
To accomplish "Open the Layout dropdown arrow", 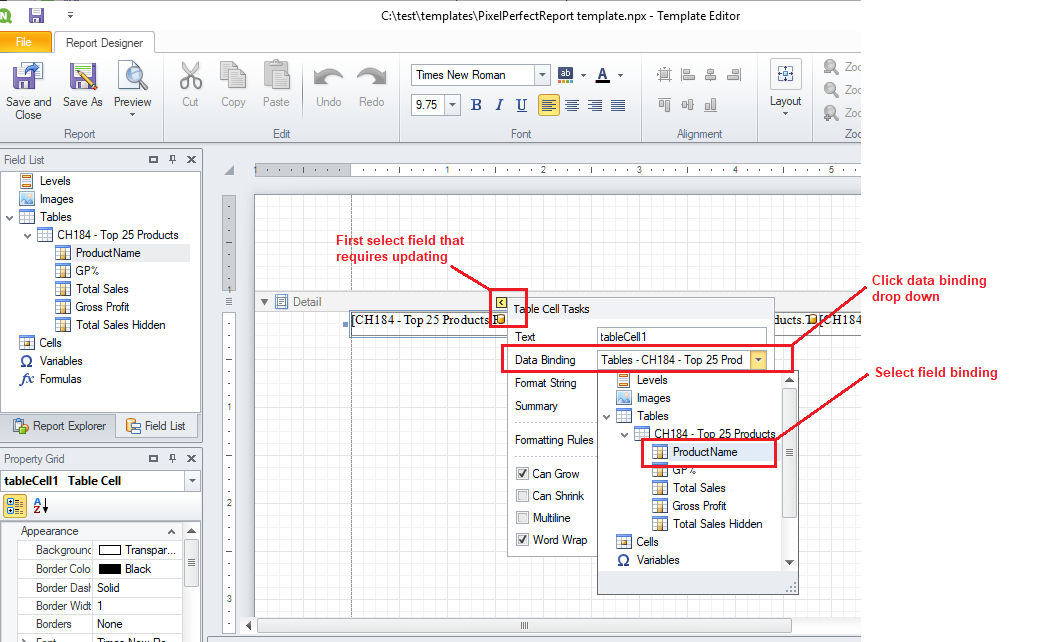I will pyautogui.click(x=785, y=114).
